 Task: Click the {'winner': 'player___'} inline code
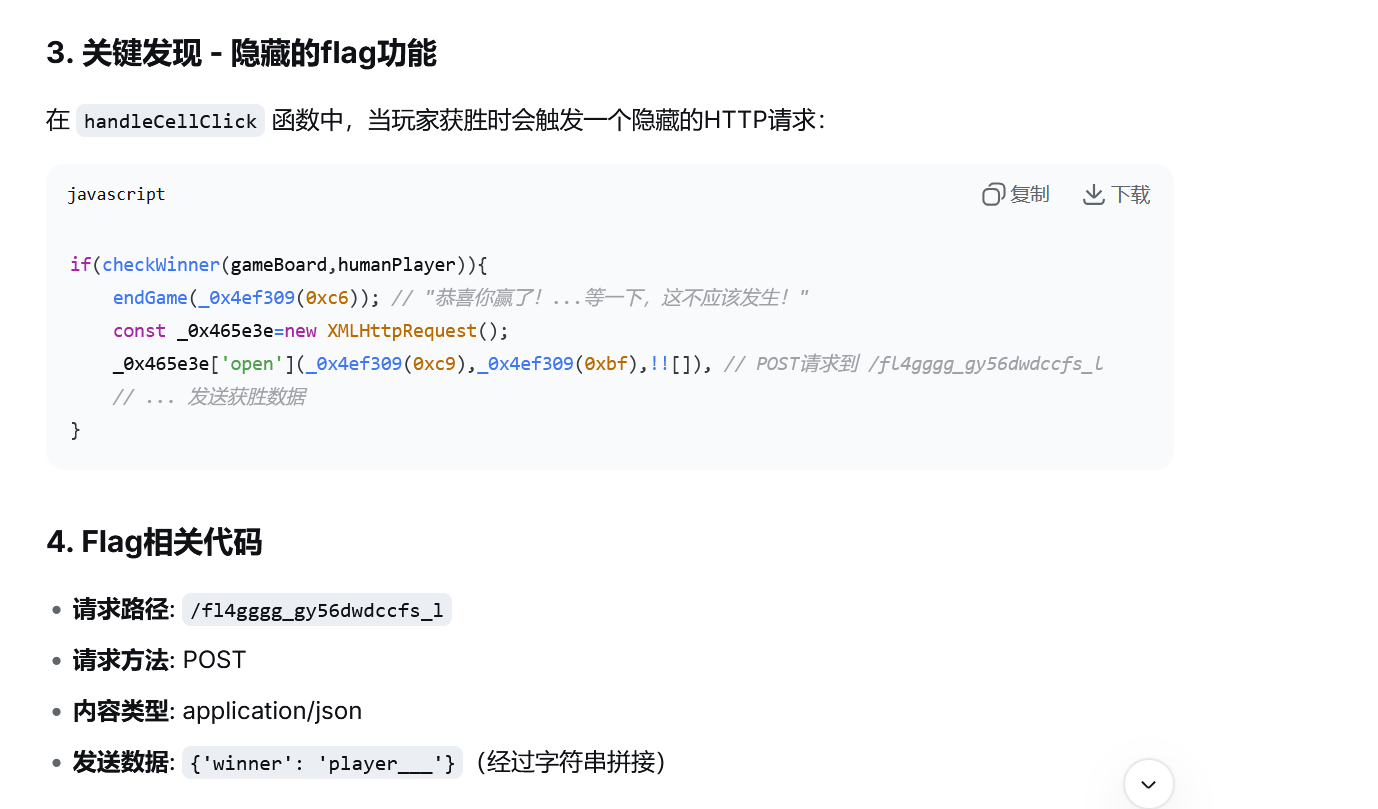click(322, 763)
